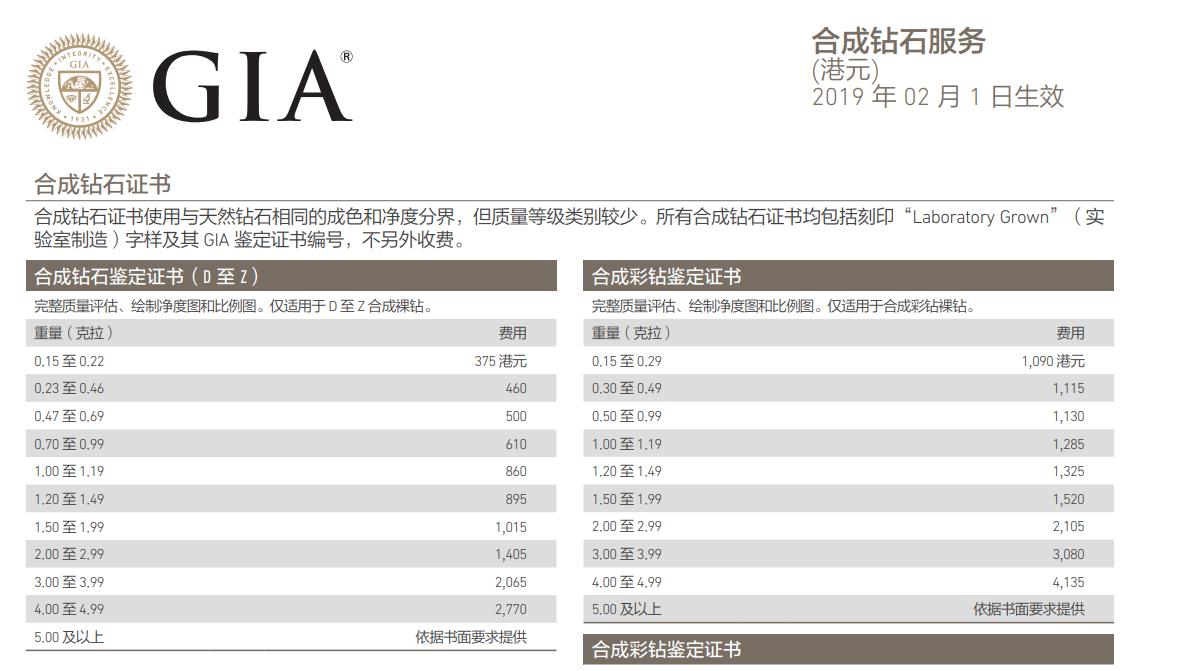
Task: Click the 1.20 至 1.49 cell in D-Z table
Action: click(69, 499)
